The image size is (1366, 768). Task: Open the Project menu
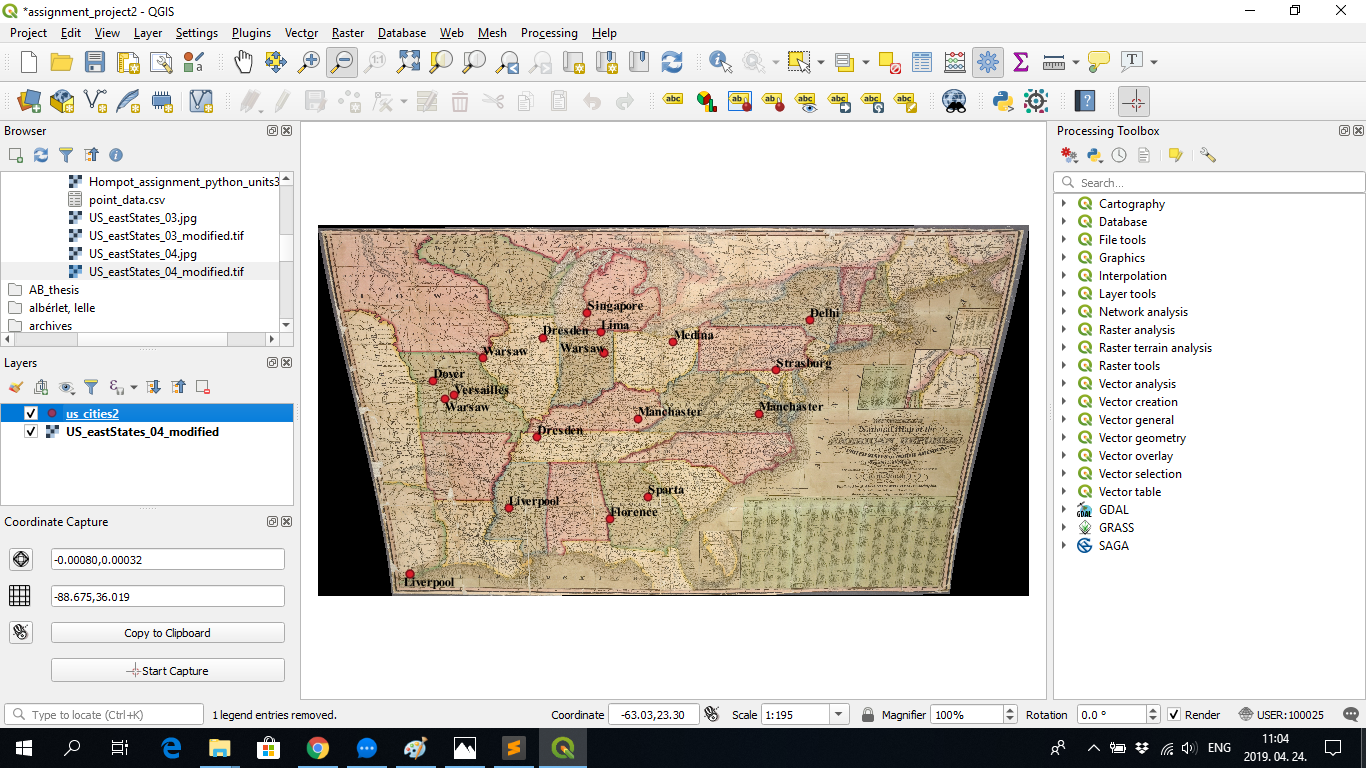(28, 33)
